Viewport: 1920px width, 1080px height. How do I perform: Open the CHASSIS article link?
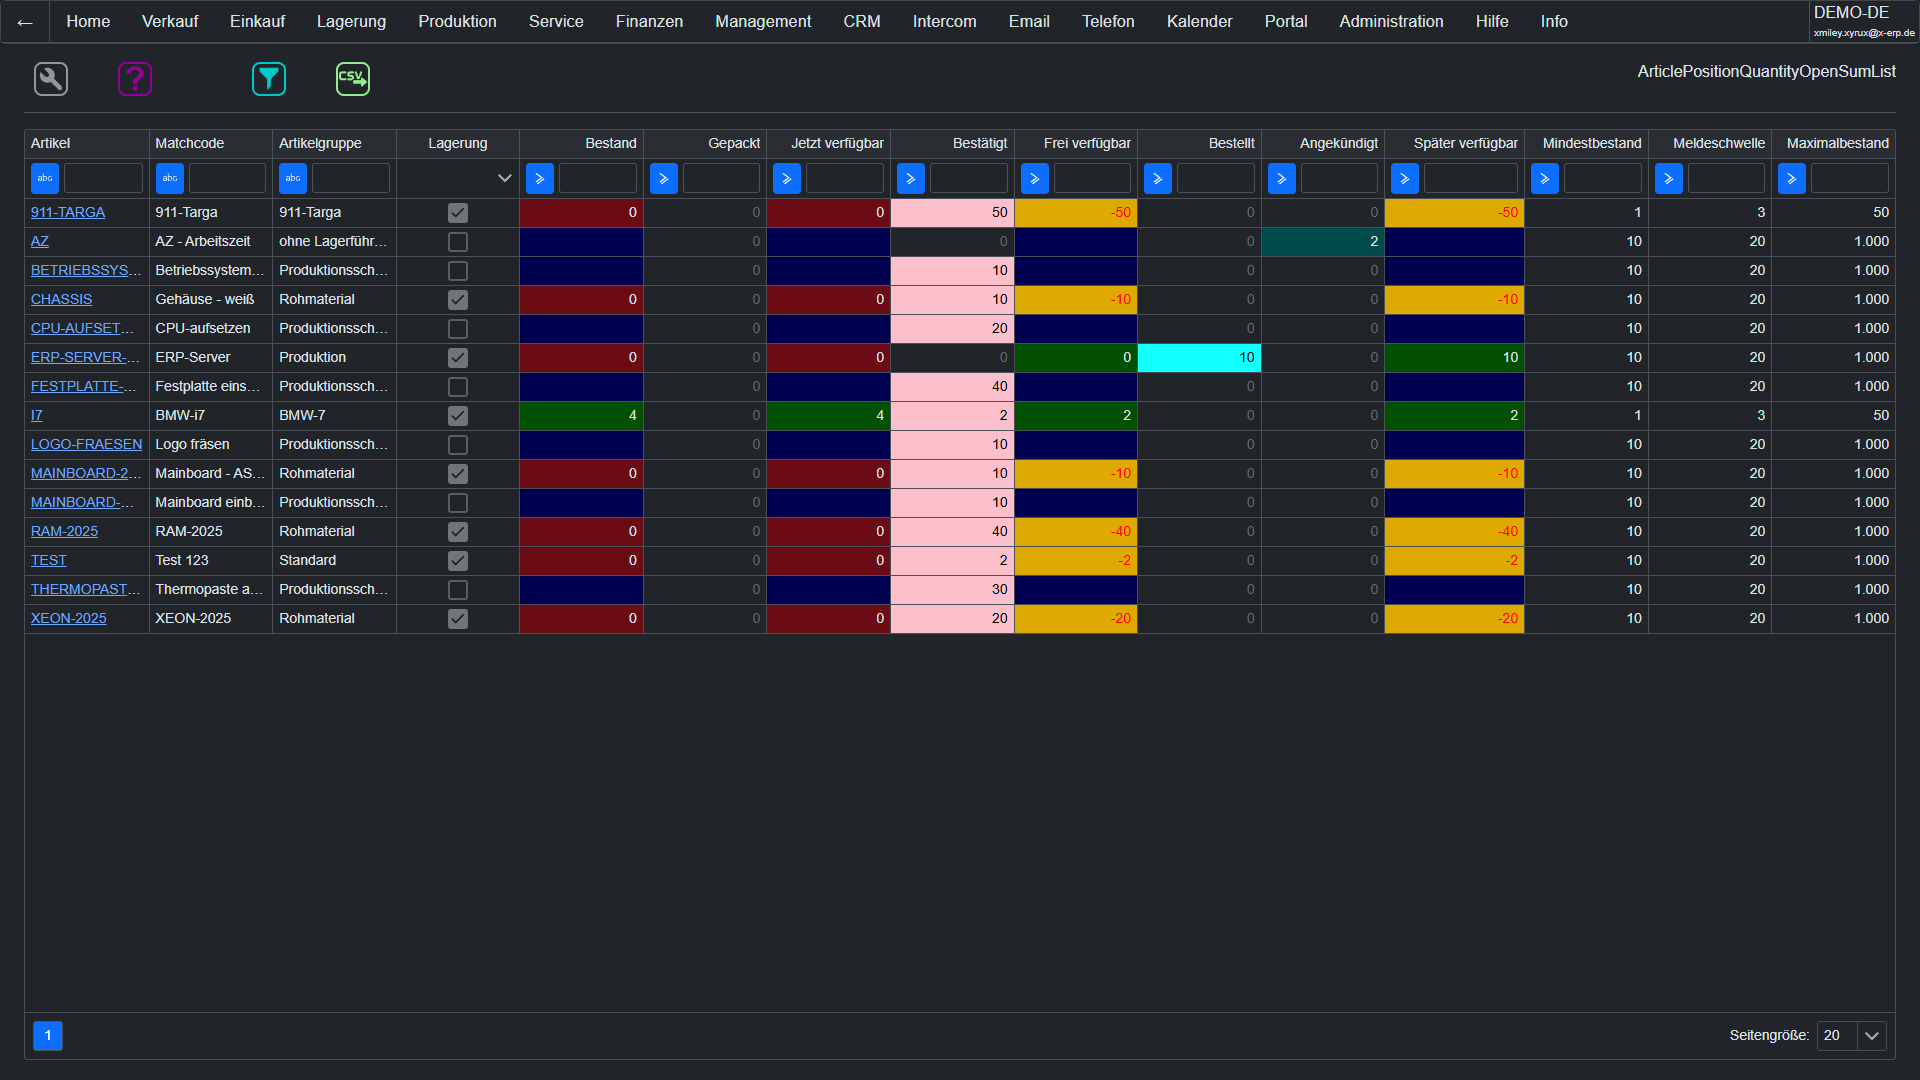61,299
